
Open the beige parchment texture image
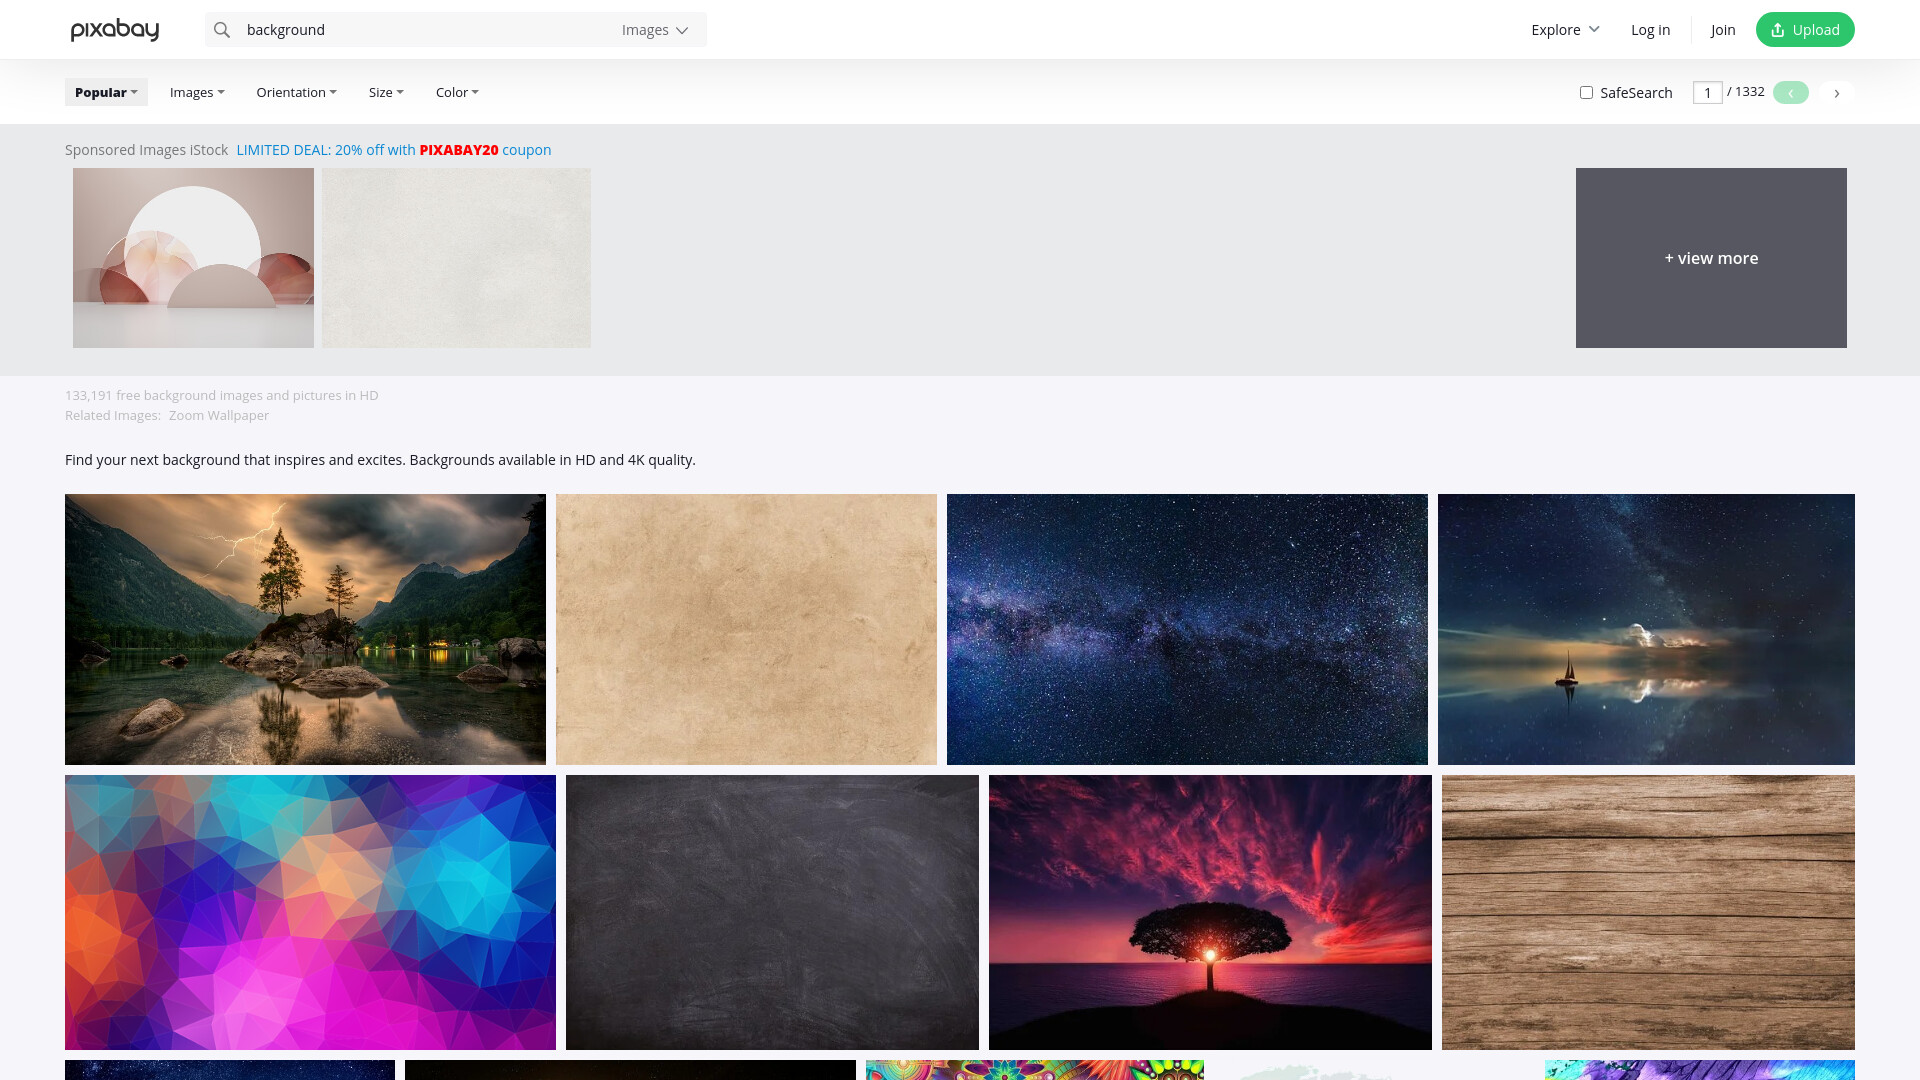click(x=746, y=629)
